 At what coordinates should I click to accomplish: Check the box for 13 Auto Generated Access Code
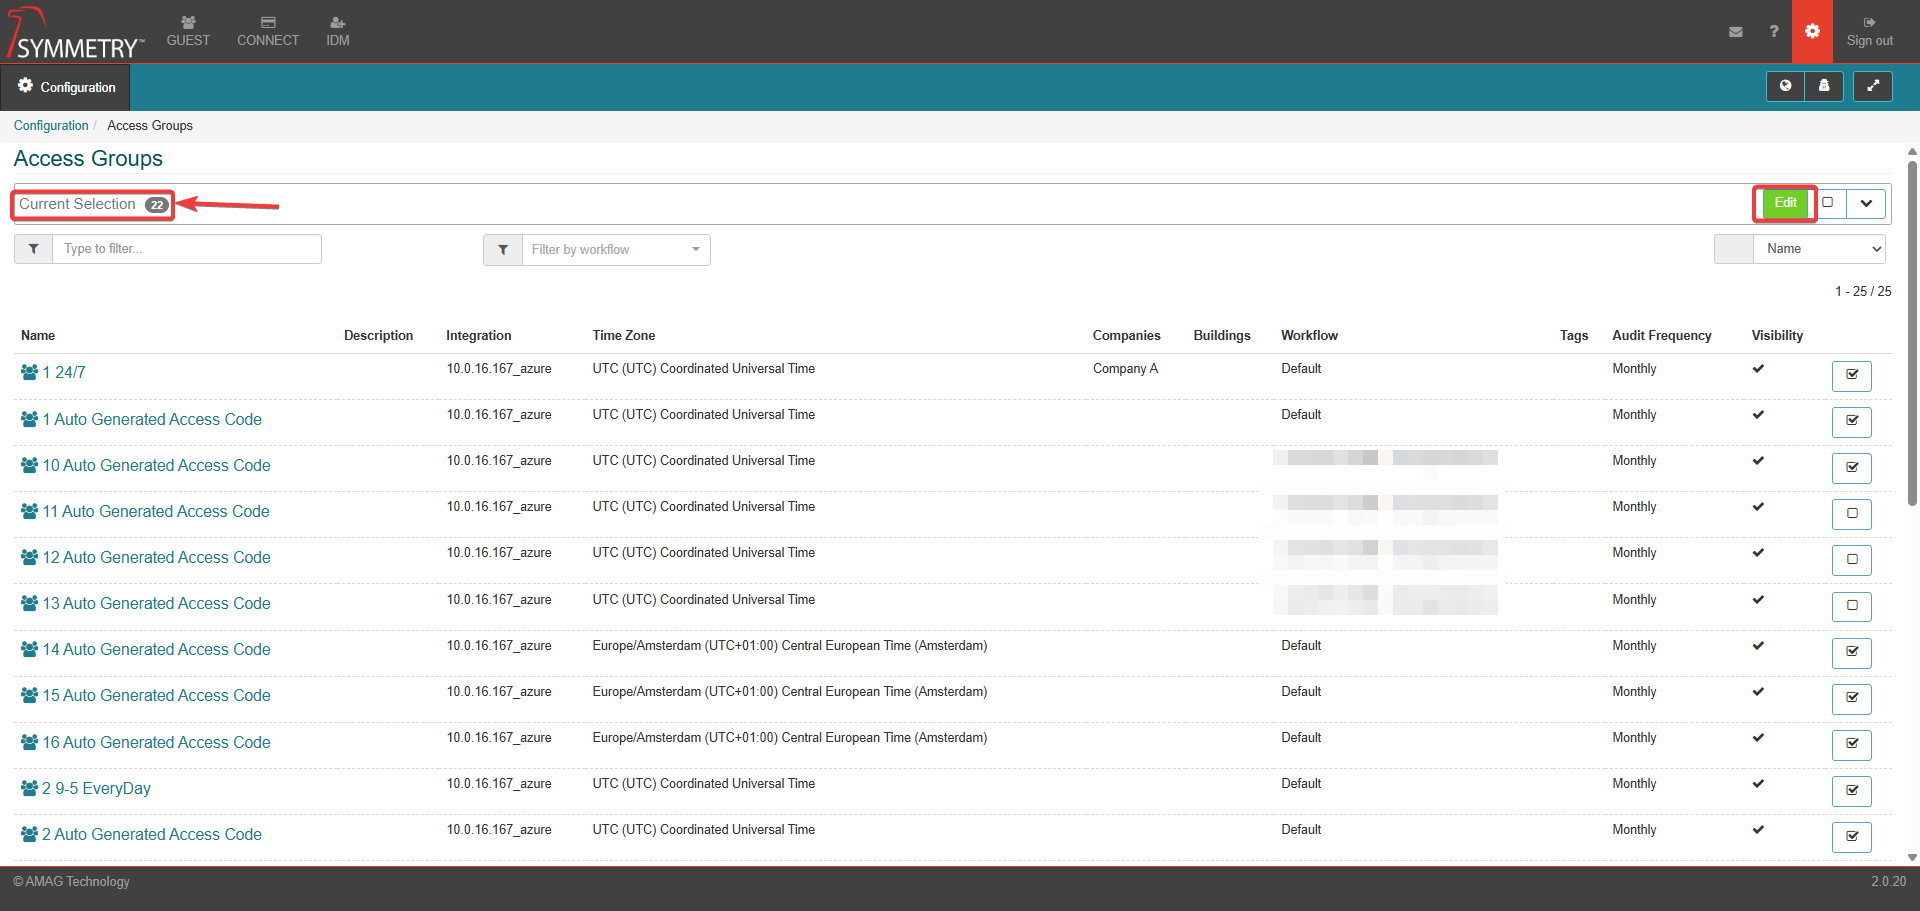1851,606
